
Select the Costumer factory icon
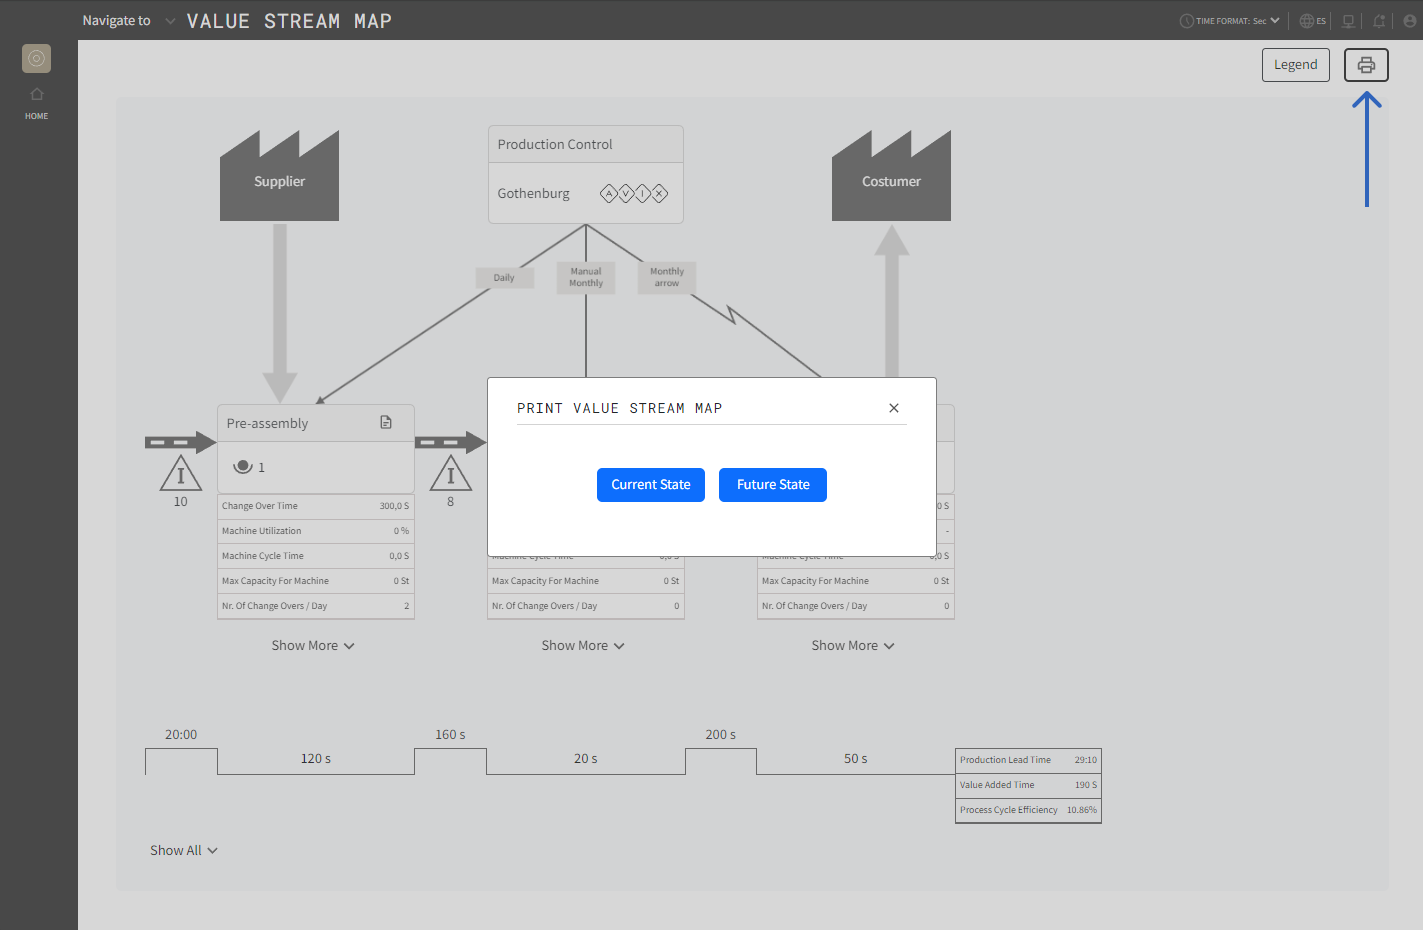click(891, 178)
